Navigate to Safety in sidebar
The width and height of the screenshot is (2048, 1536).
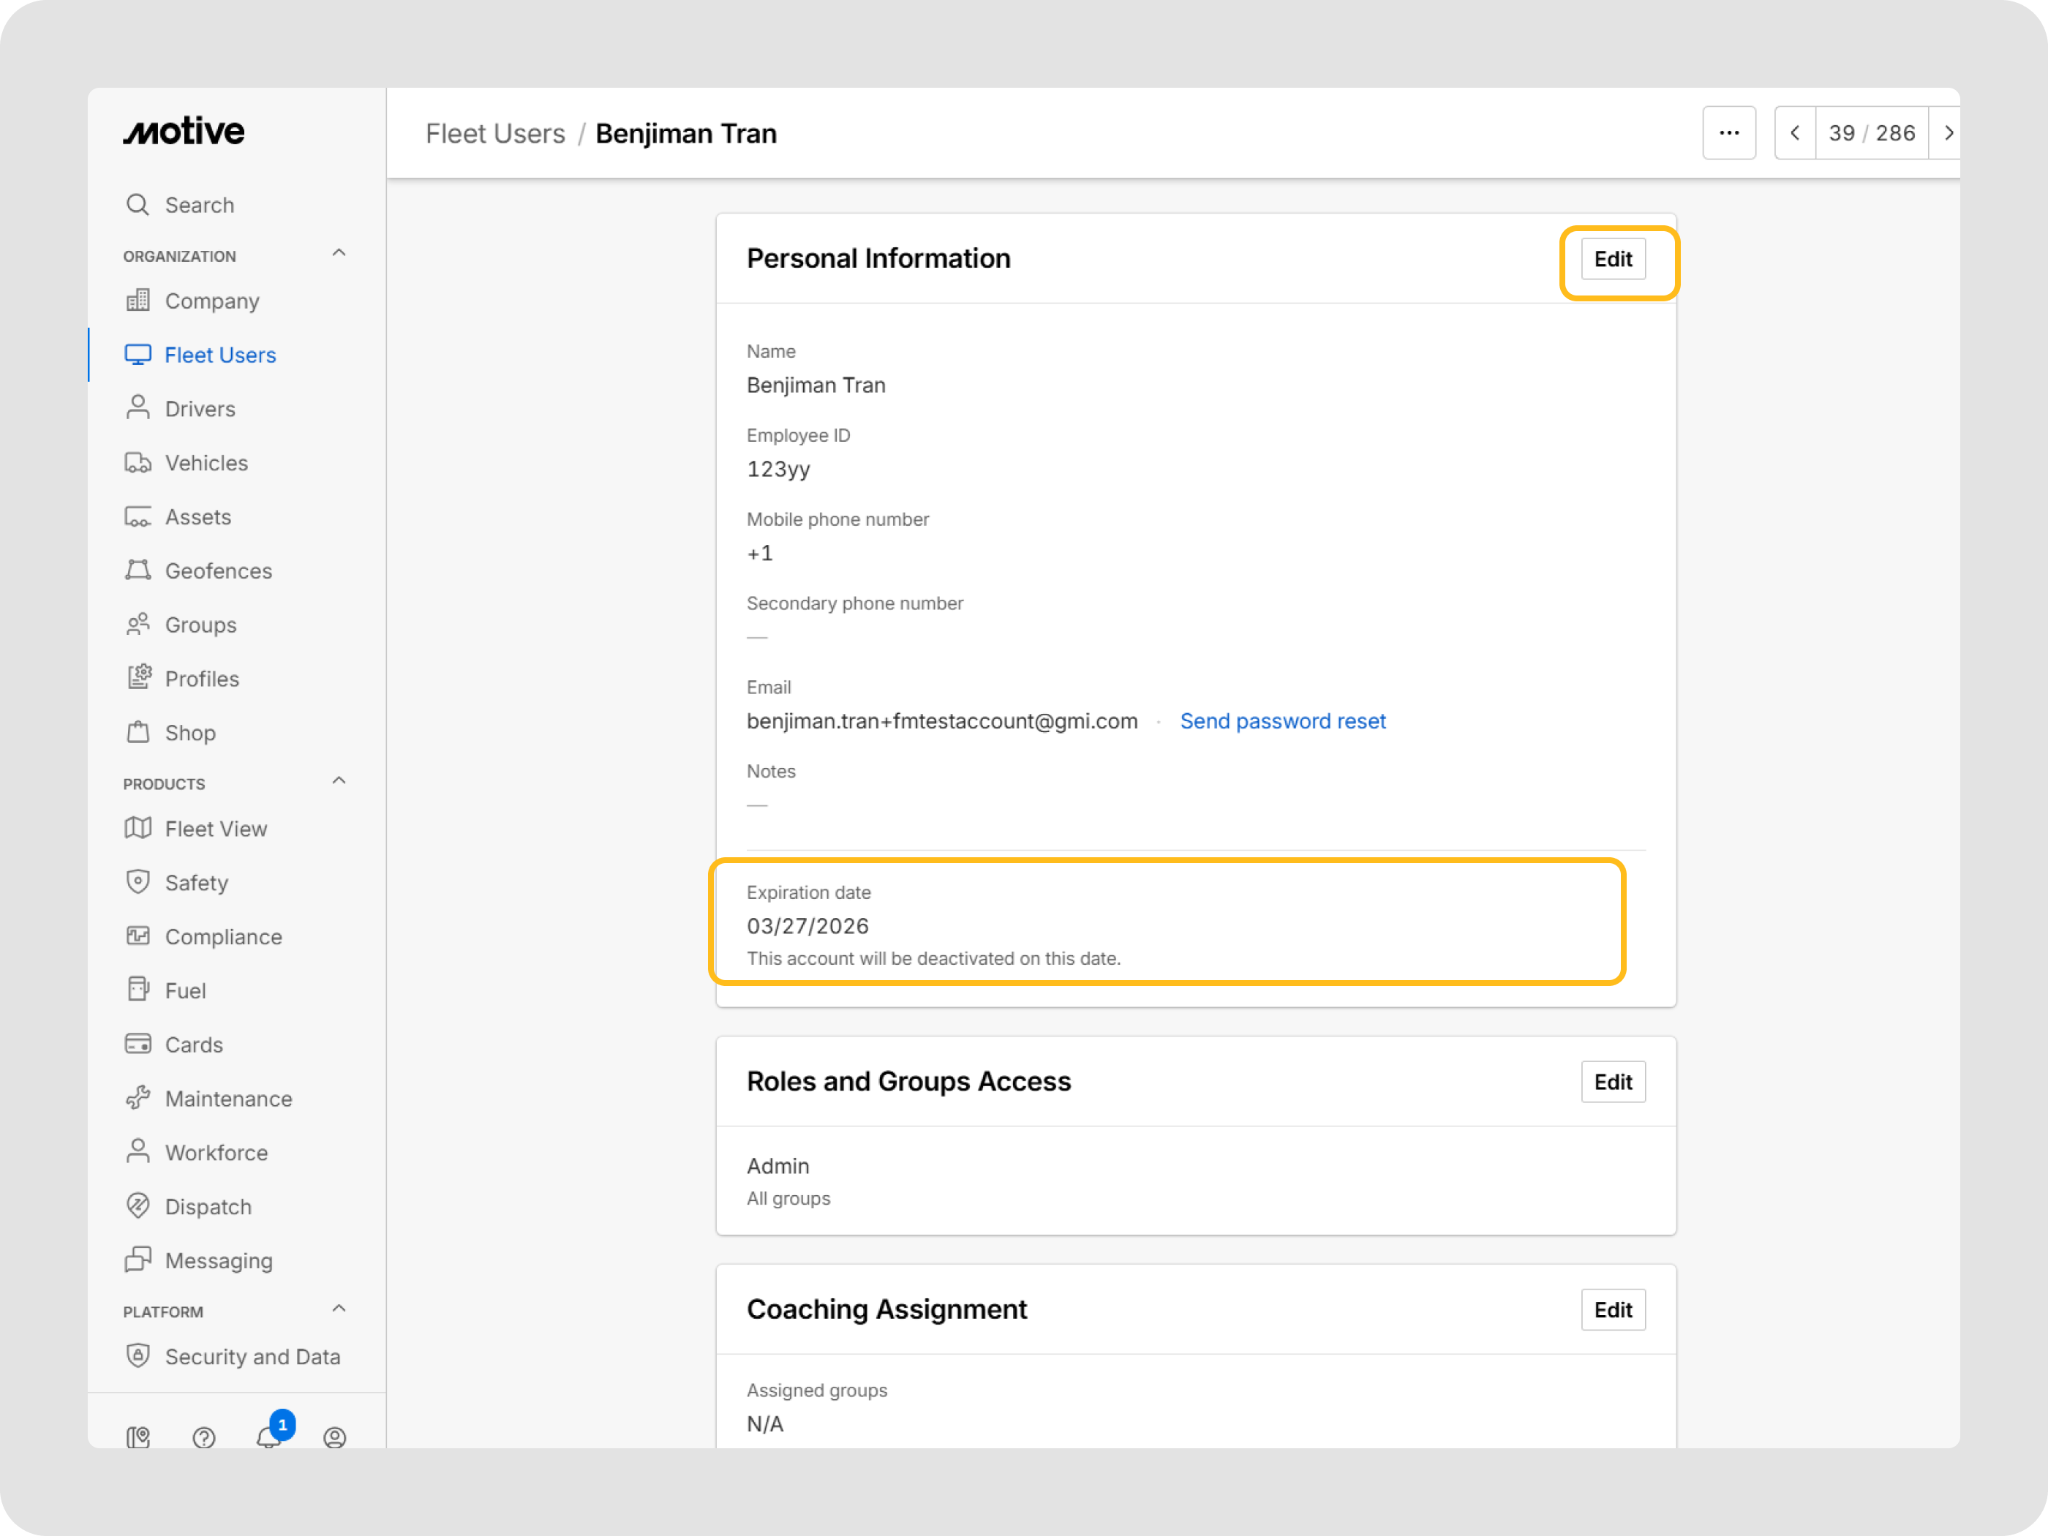(x=196, y=883)
